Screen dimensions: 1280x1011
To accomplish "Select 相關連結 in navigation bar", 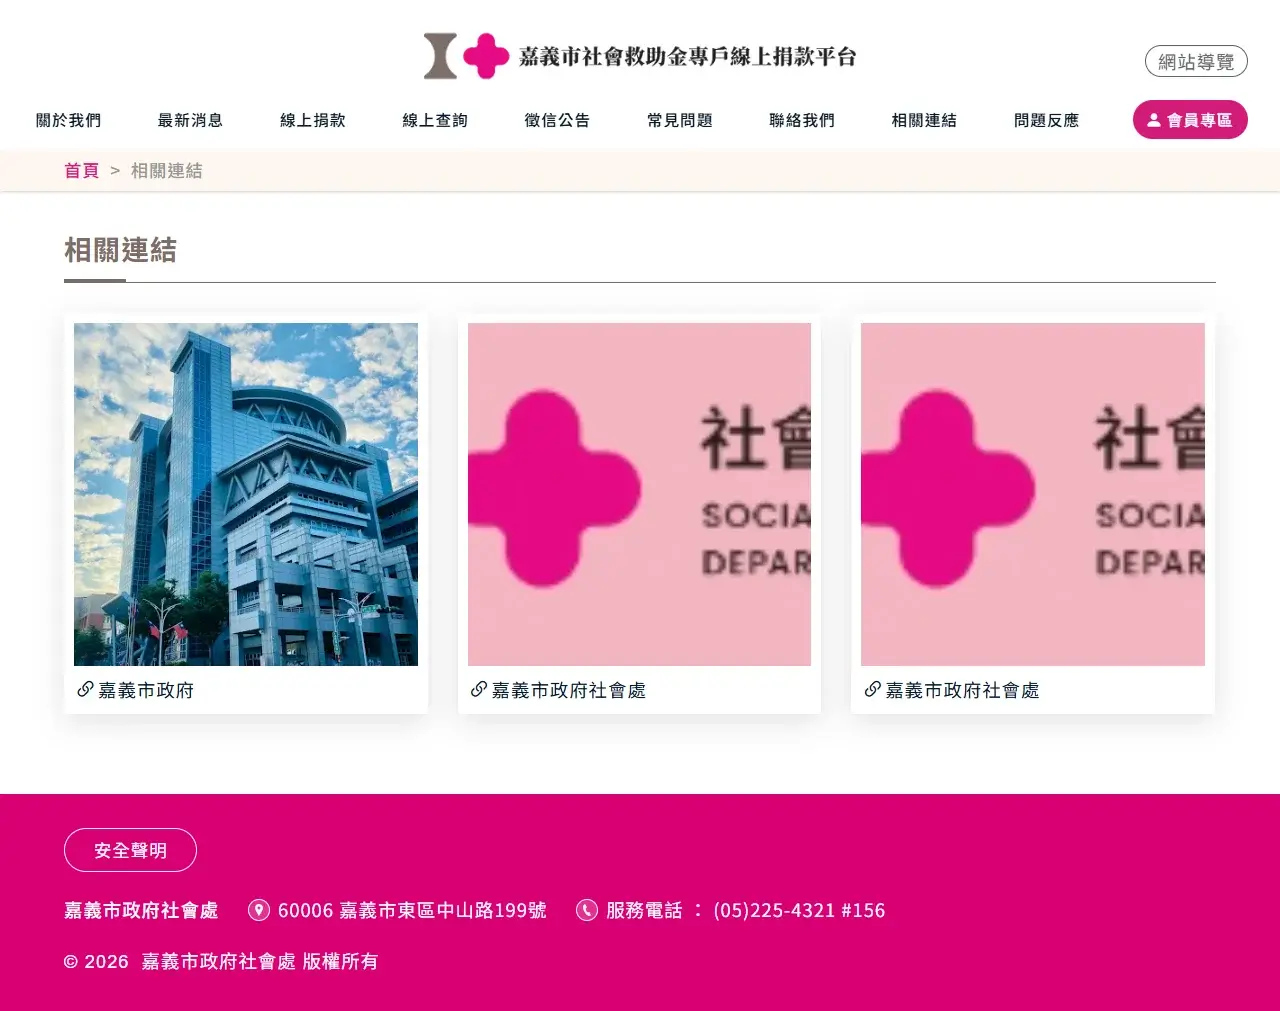I will (924, 120).
